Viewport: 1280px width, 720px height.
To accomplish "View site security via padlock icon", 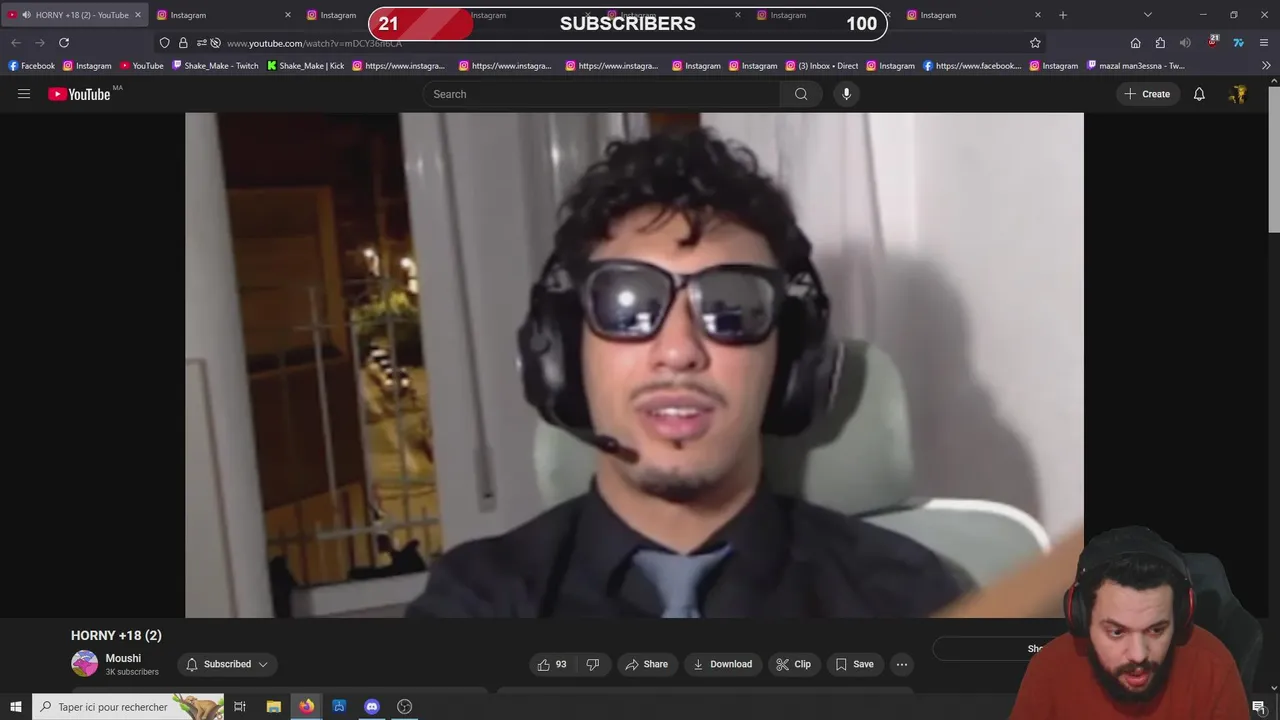I will pyautogui.click(x=183, y=43).
